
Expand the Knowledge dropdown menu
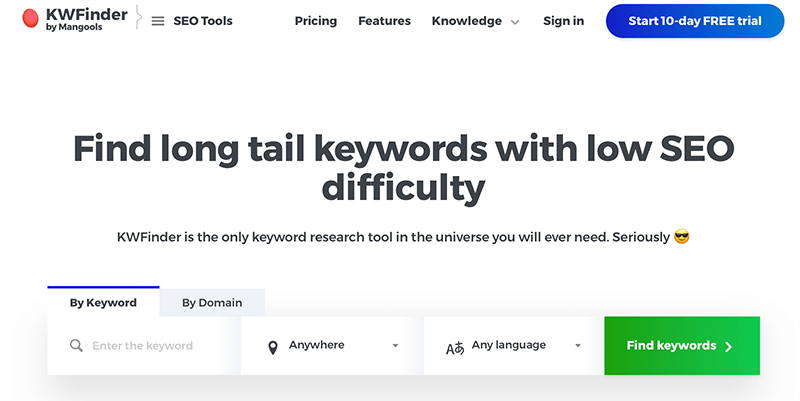[x=476, y=21]
